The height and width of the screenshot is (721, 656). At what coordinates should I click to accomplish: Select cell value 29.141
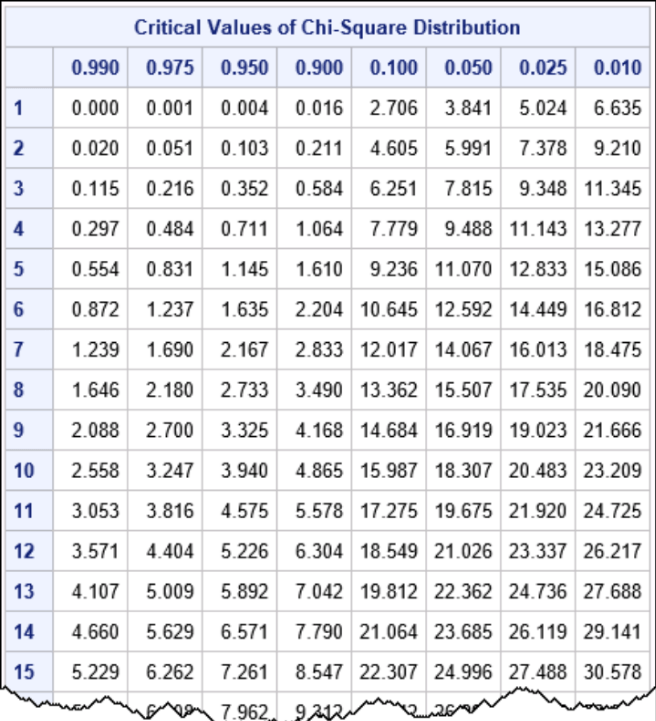(x=612, y=631)
